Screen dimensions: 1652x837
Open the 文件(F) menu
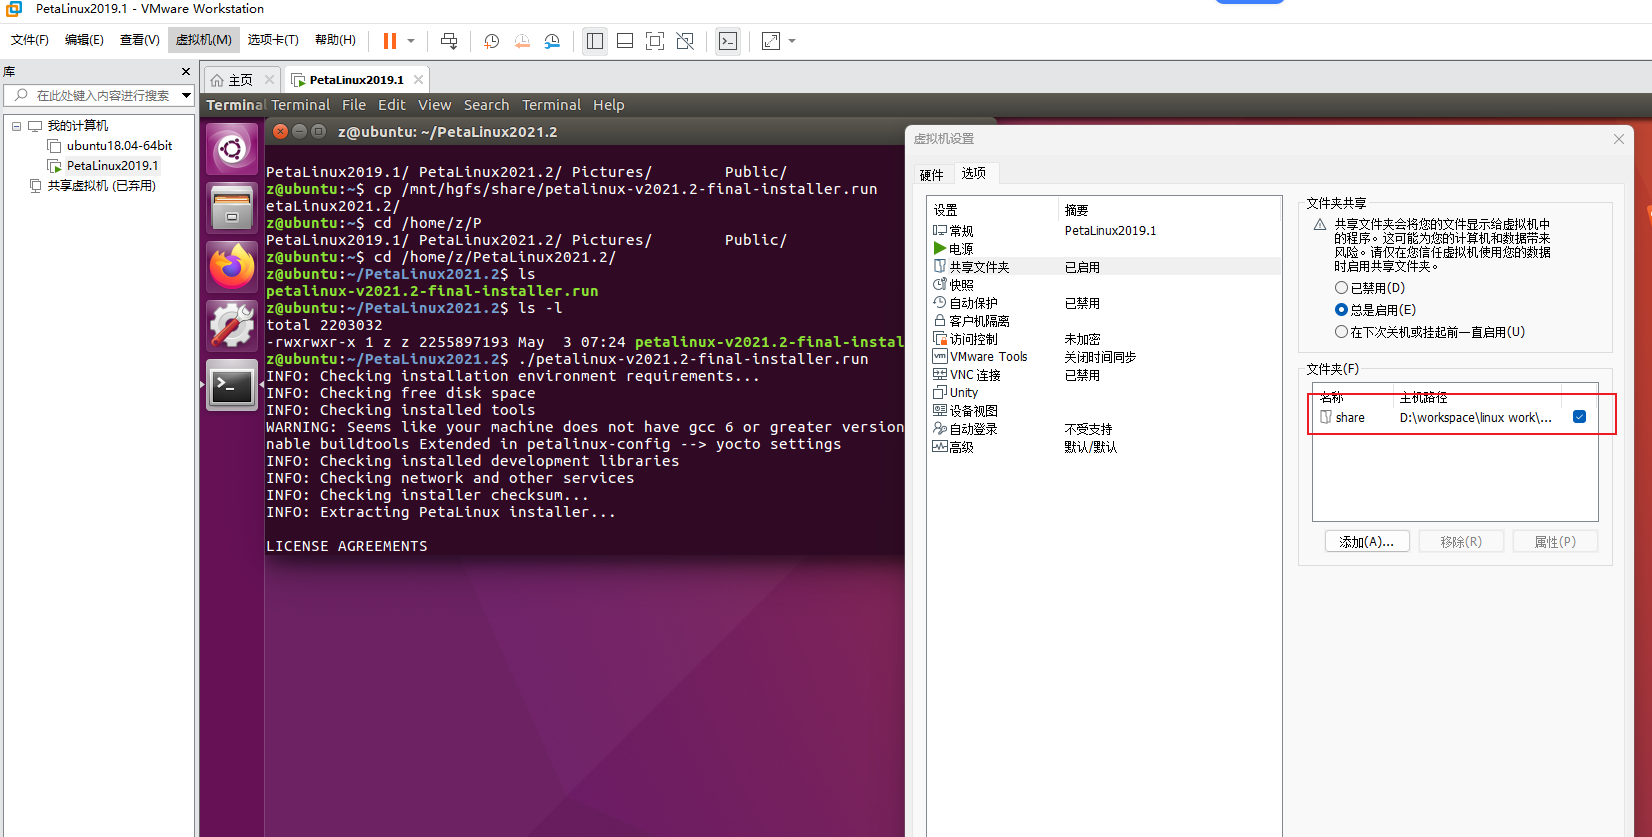[x=30, y=40]
